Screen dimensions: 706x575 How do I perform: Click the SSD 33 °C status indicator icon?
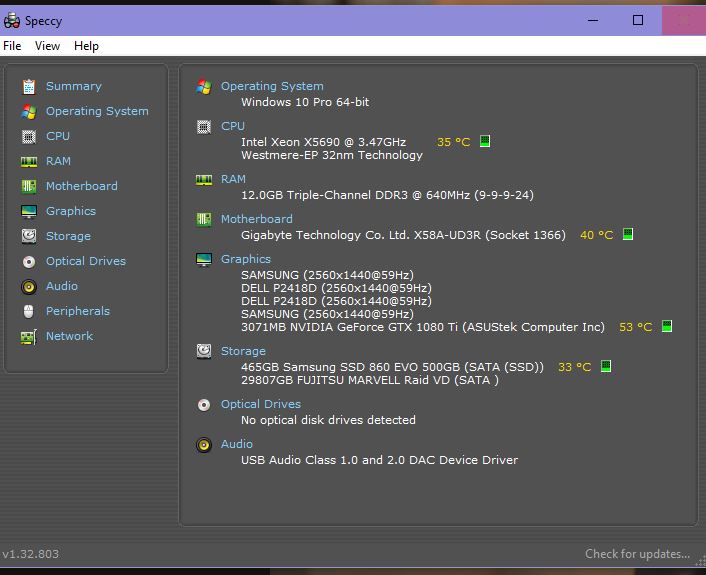click(606, 366)
